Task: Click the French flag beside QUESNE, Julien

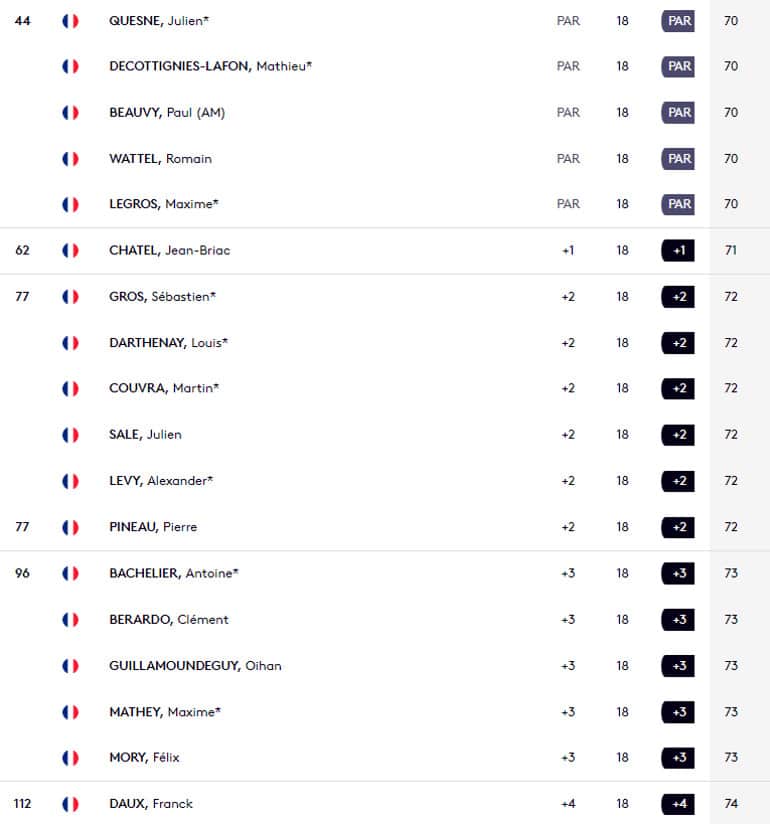Action: (x=70, y=21)
